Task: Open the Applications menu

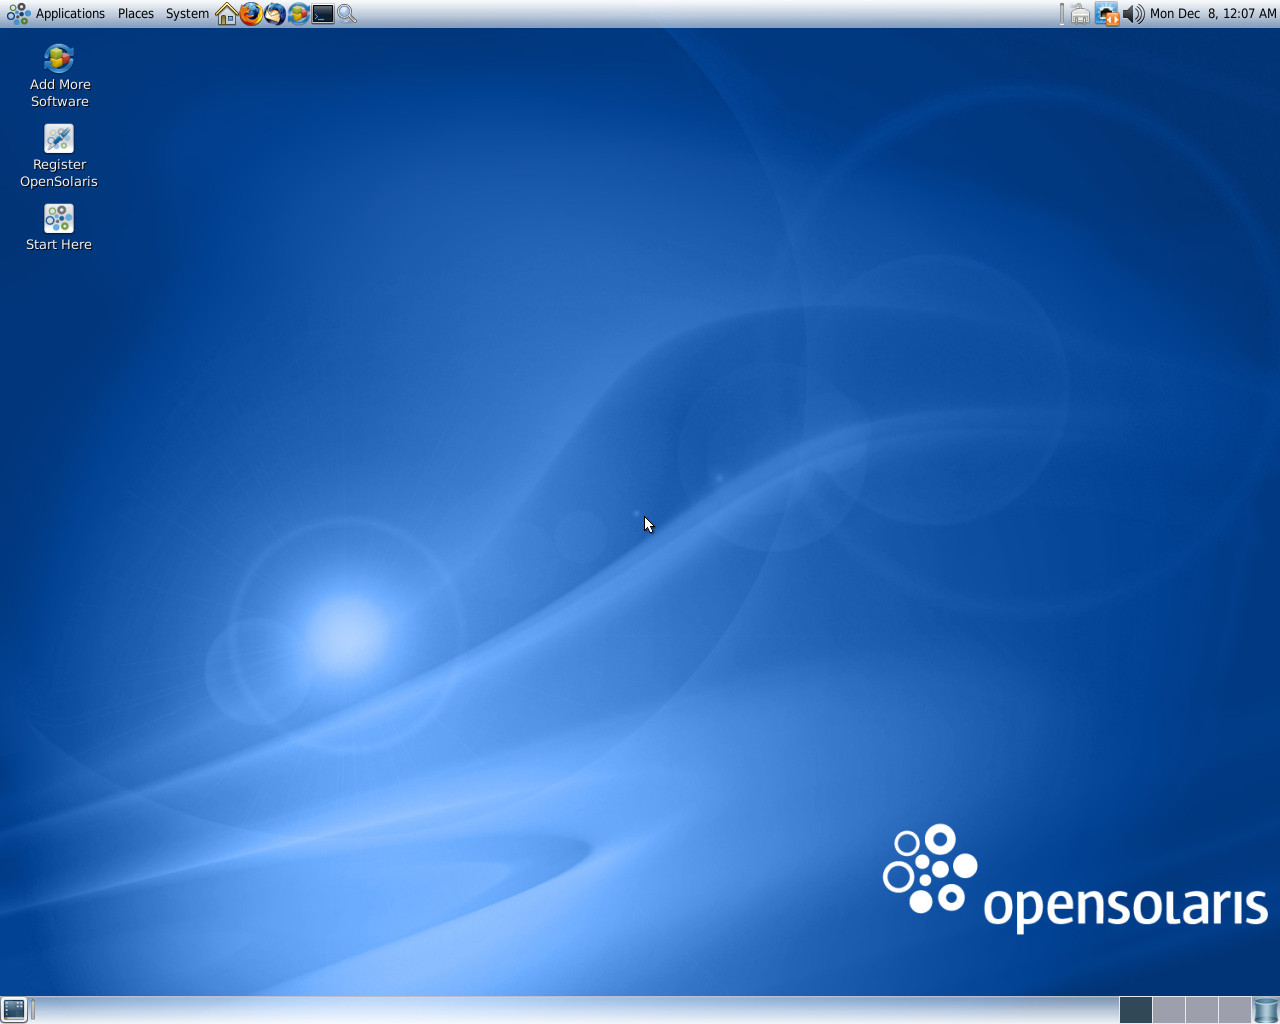Action: [x=70, y=13]
